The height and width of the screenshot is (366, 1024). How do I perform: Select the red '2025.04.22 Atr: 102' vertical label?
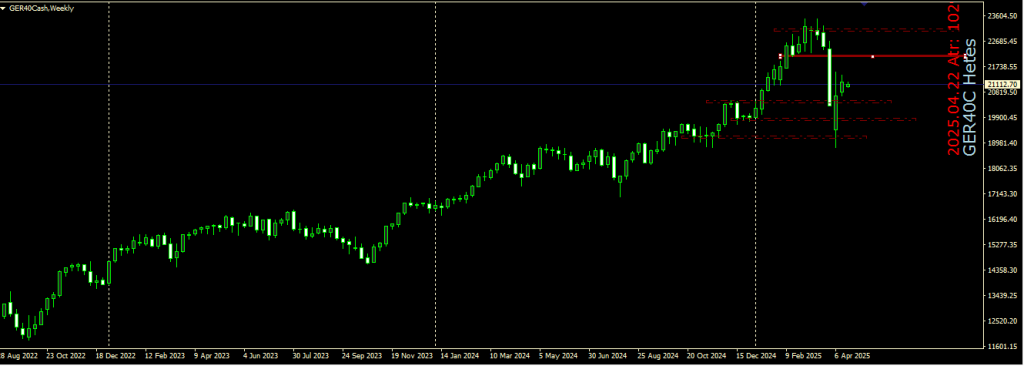[x=954, y=80]
